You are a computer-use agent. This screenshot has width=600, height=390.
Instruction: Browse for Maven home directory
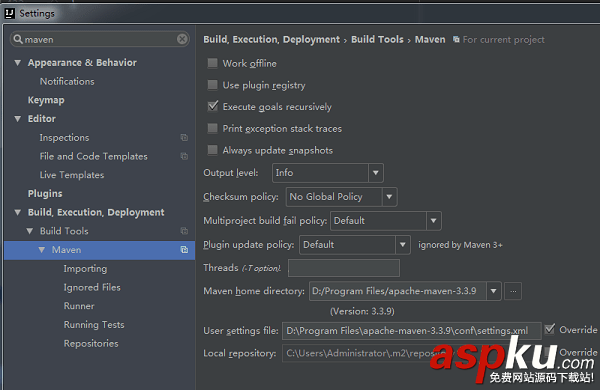pos(513,291)
